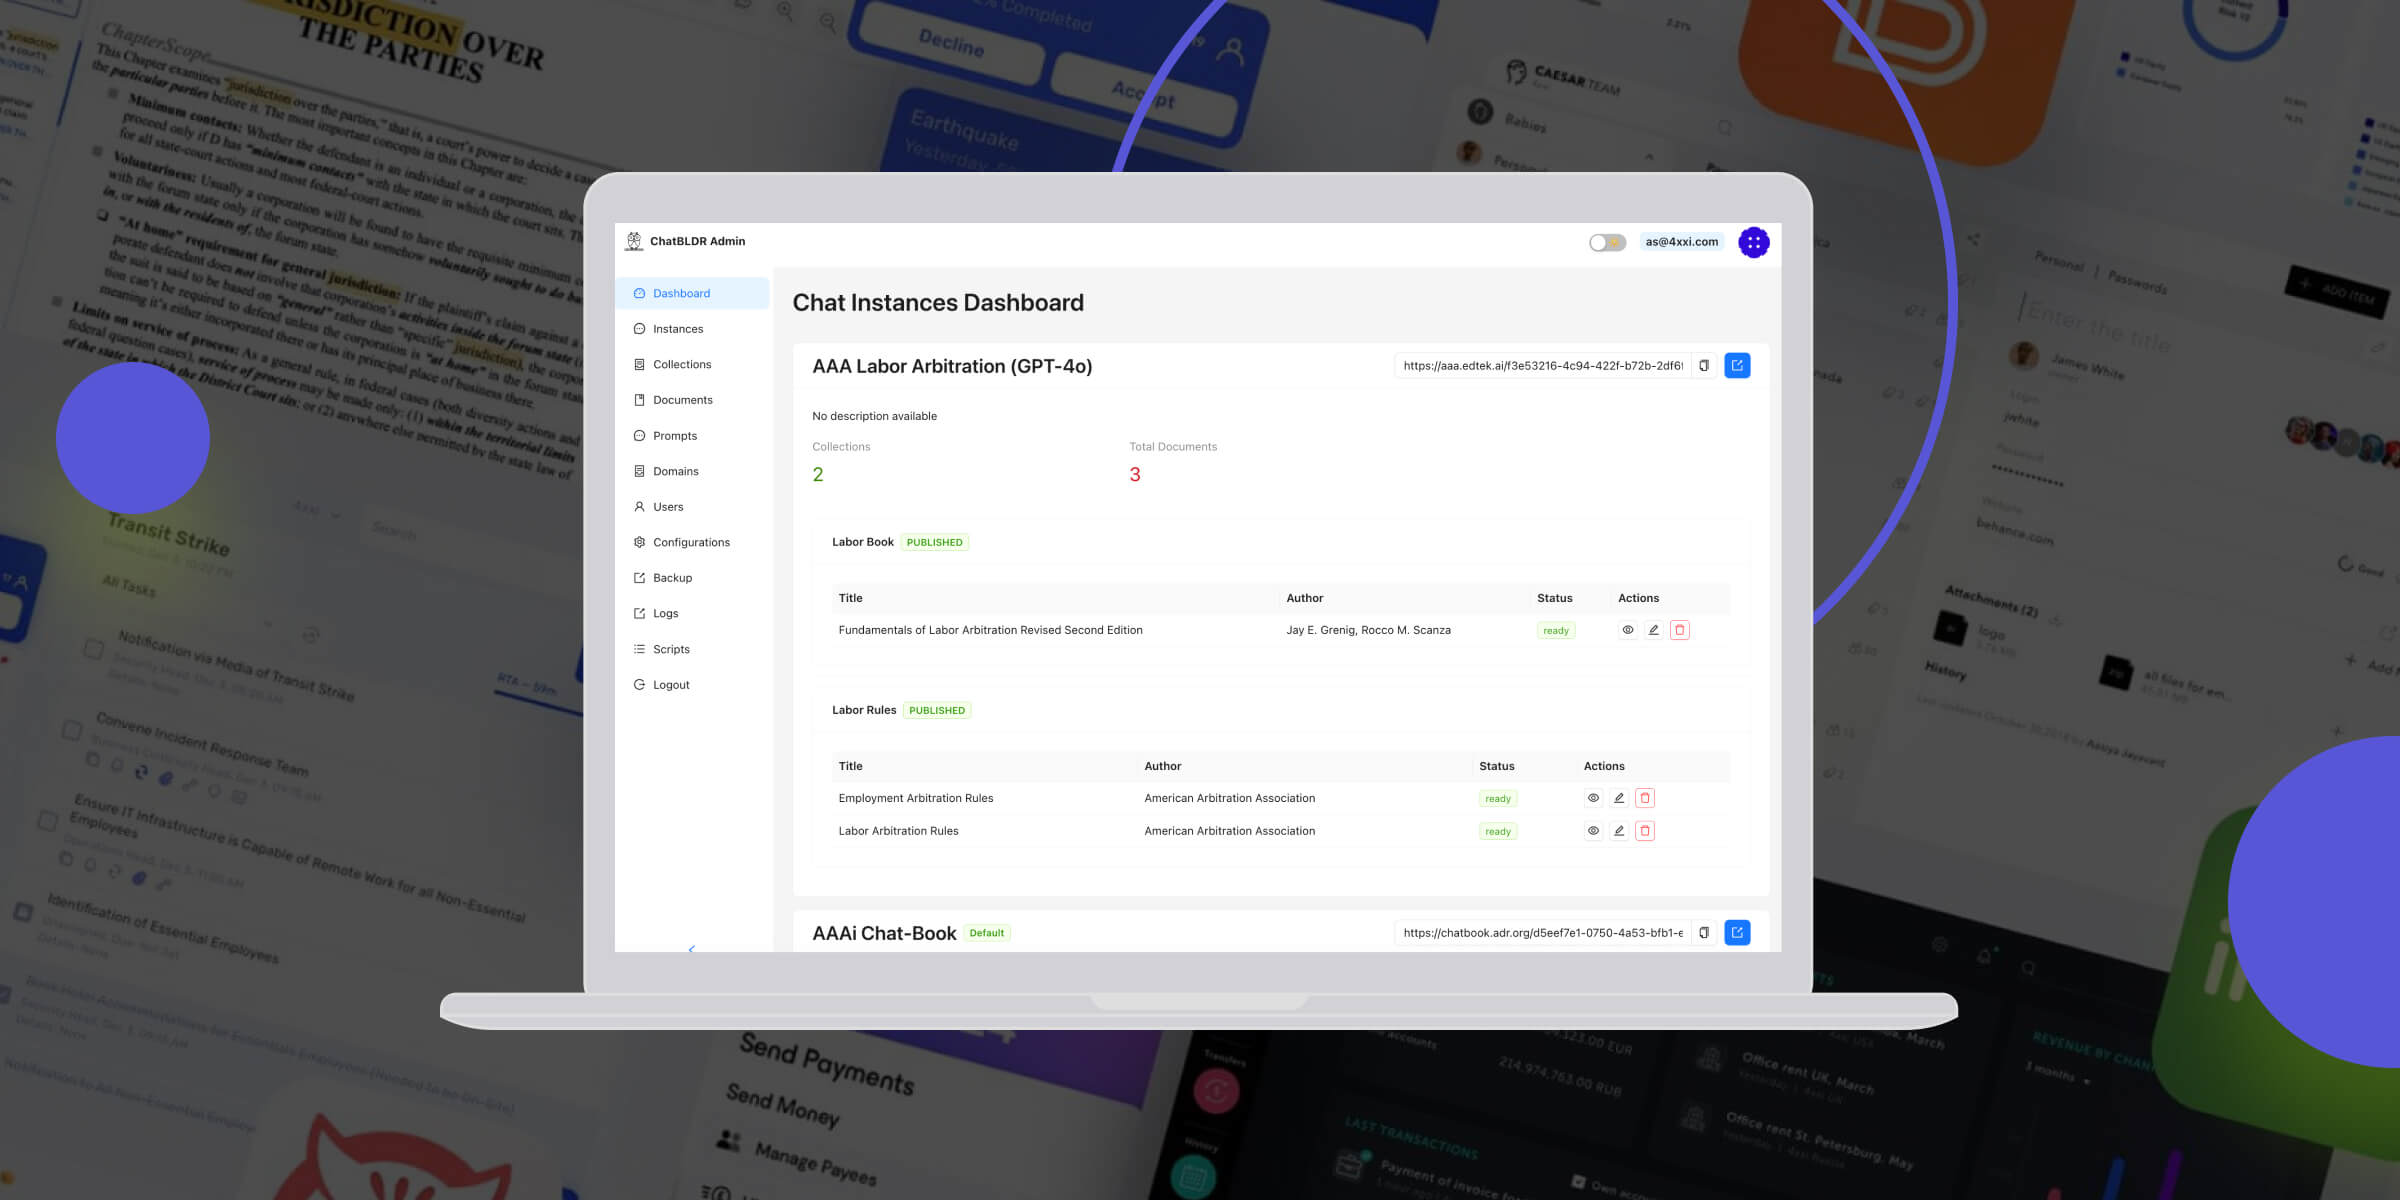Screen dimensions: 2400x1200
Task: Go to Collections in the sidebar
Action: [692, 364]
